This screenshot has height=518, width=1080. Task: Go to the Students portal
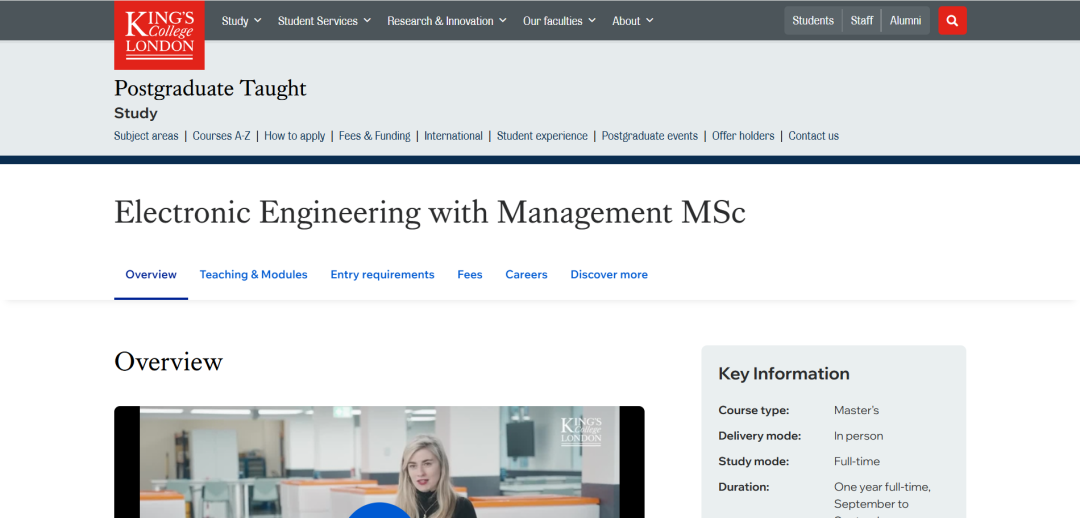[x=813, y=21]
